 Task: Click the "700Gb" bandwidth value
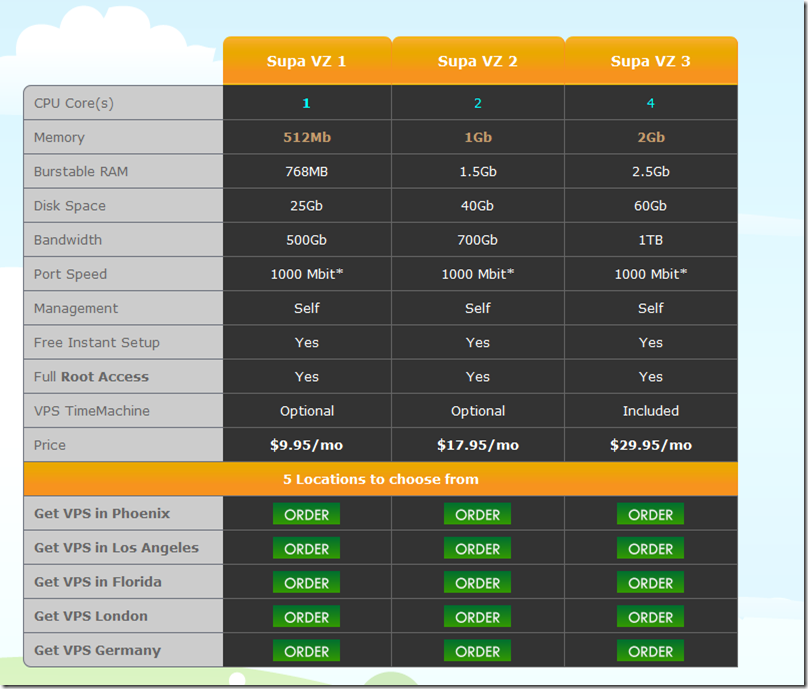click(478, 240)
